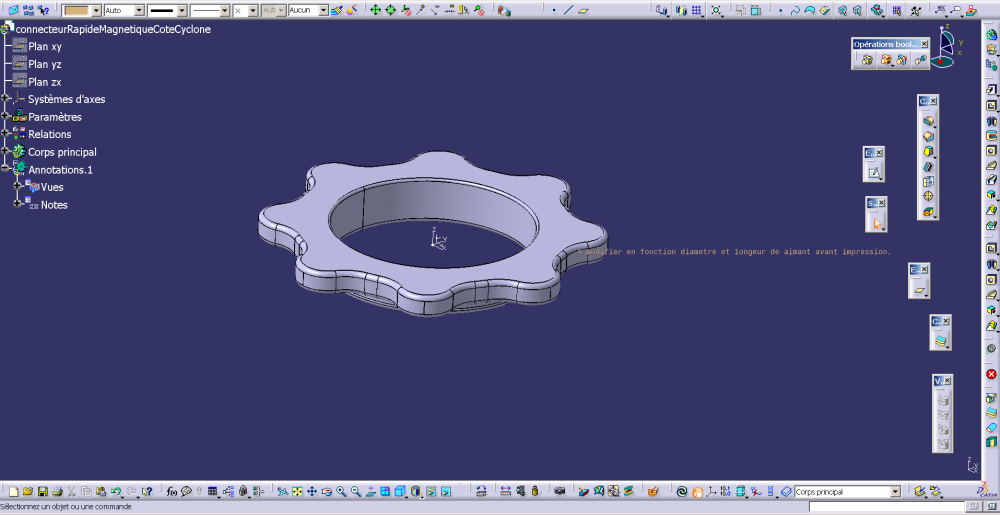Viewport: 1000px width, 515px height.
Task: Collapse the Annotations.1 tree node
Action: tap(6, 169)
